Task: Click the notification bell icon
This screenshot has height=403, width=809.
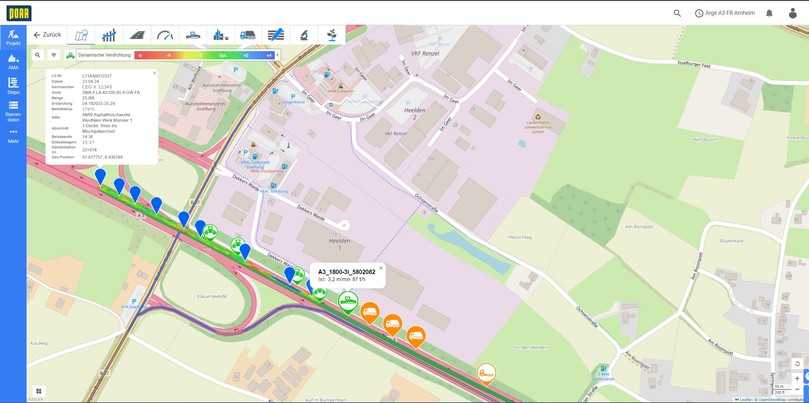Action: (x=769, y=13)
